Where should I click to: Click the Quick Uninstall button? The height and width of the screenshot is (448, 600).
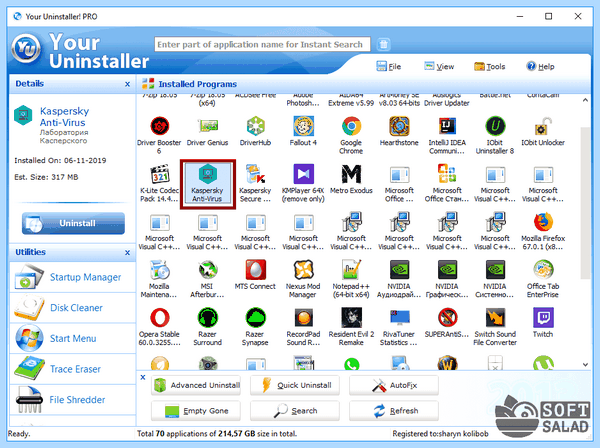coord(295,385)
